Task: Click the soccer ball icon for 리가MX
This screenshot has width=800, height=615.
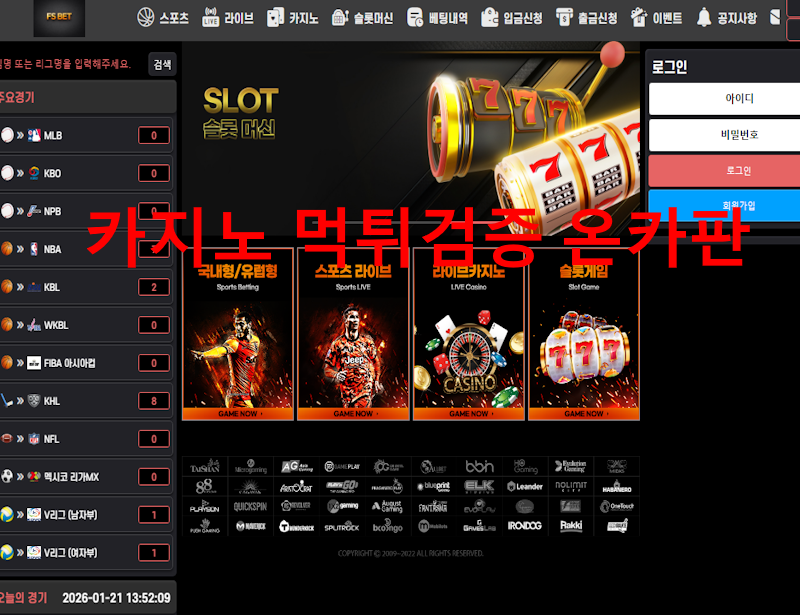Action: click(7, 477)
